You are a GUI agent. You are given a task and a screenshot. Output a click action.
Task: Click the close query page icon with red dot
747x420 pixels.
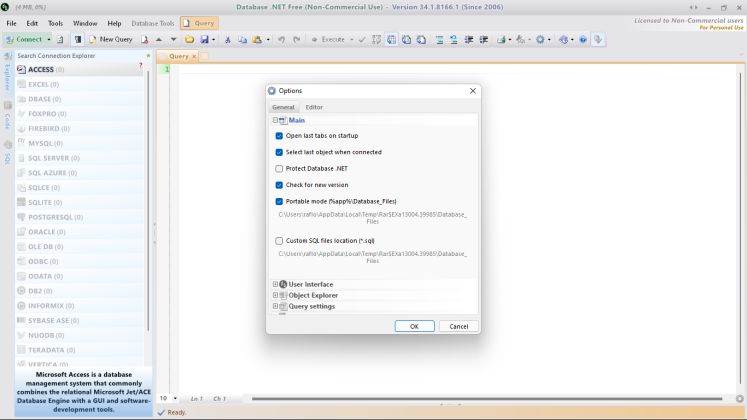(x=144, y=40)
